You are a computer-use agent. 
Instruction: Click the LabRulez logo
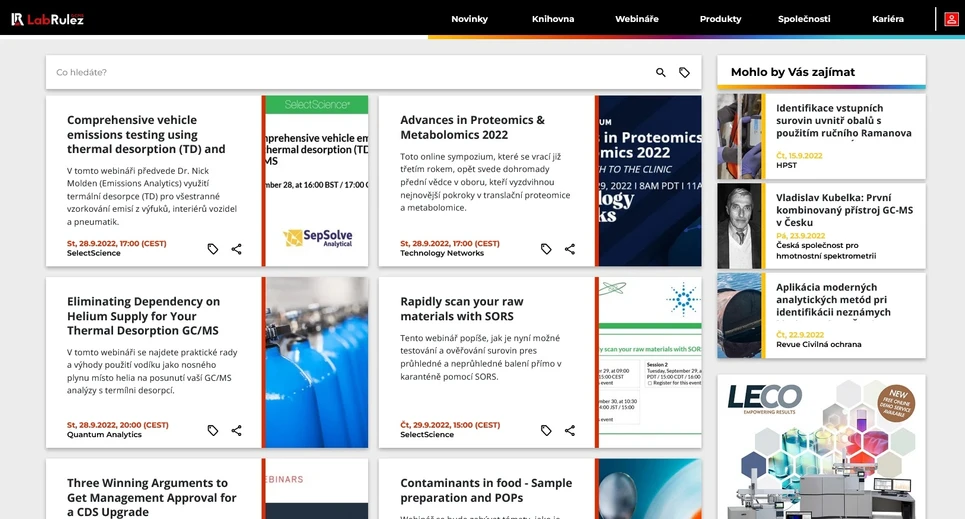[x=47, y=19]
